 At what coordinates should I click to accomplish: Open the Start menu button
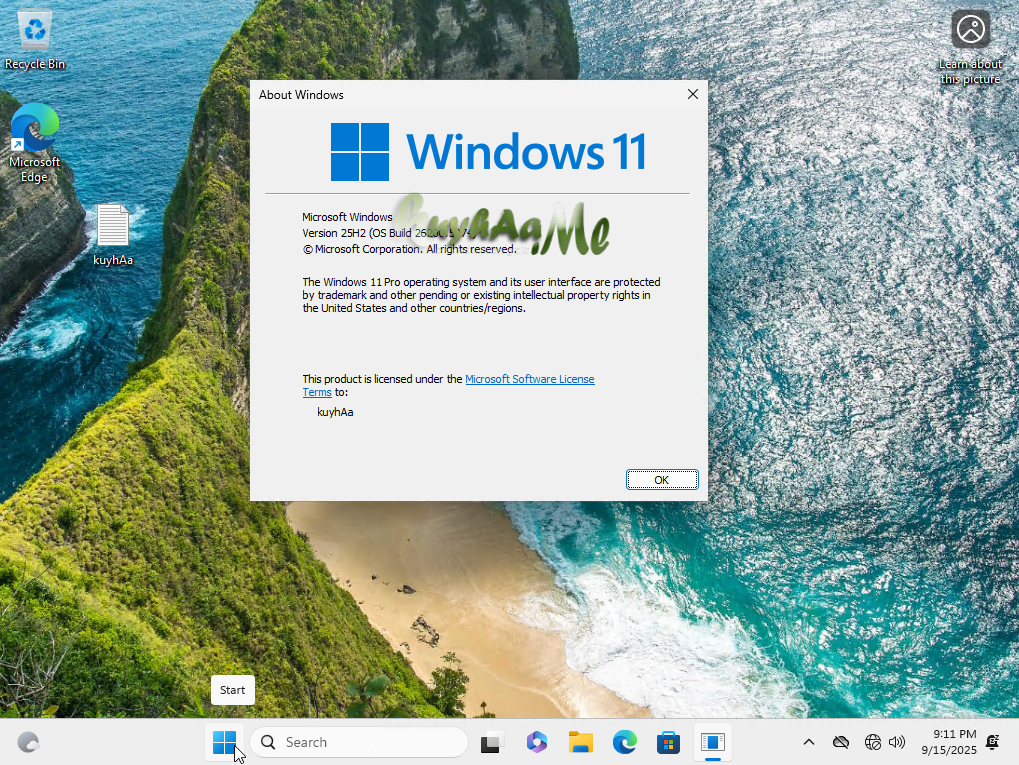pos(224,742)
